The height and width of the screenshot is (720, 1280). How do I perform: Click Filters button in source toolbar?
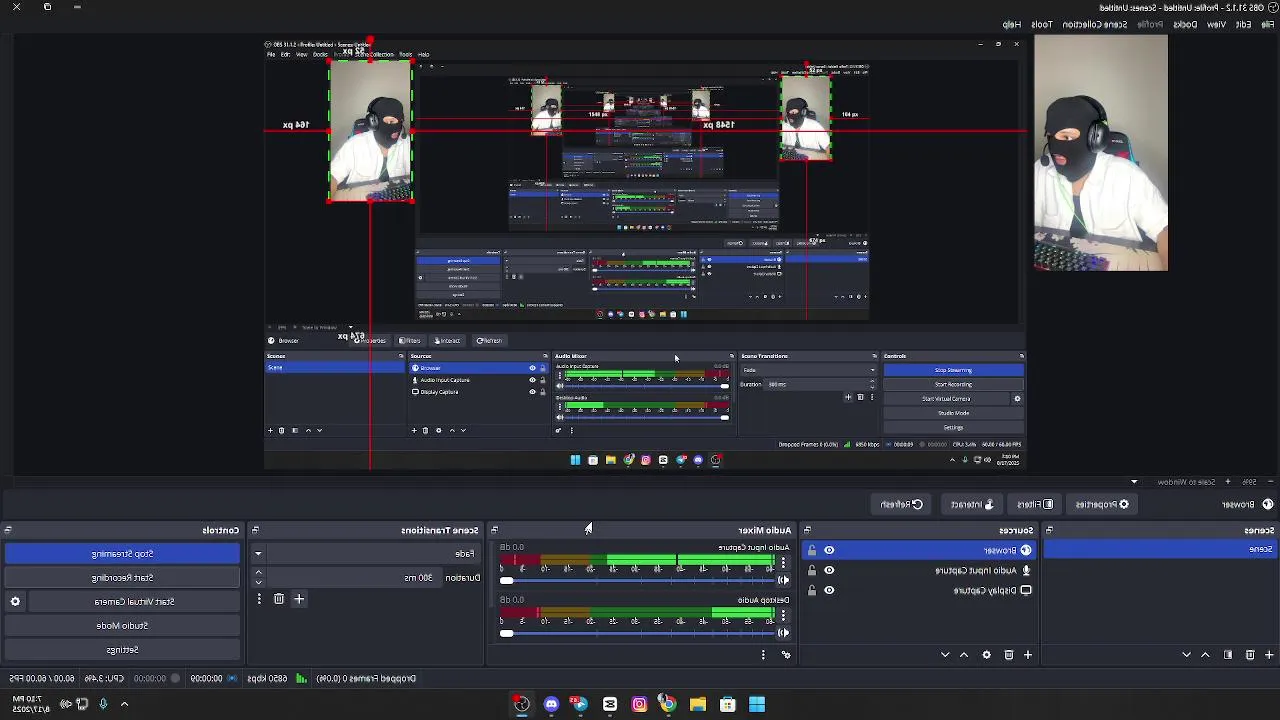(1035, 505)
